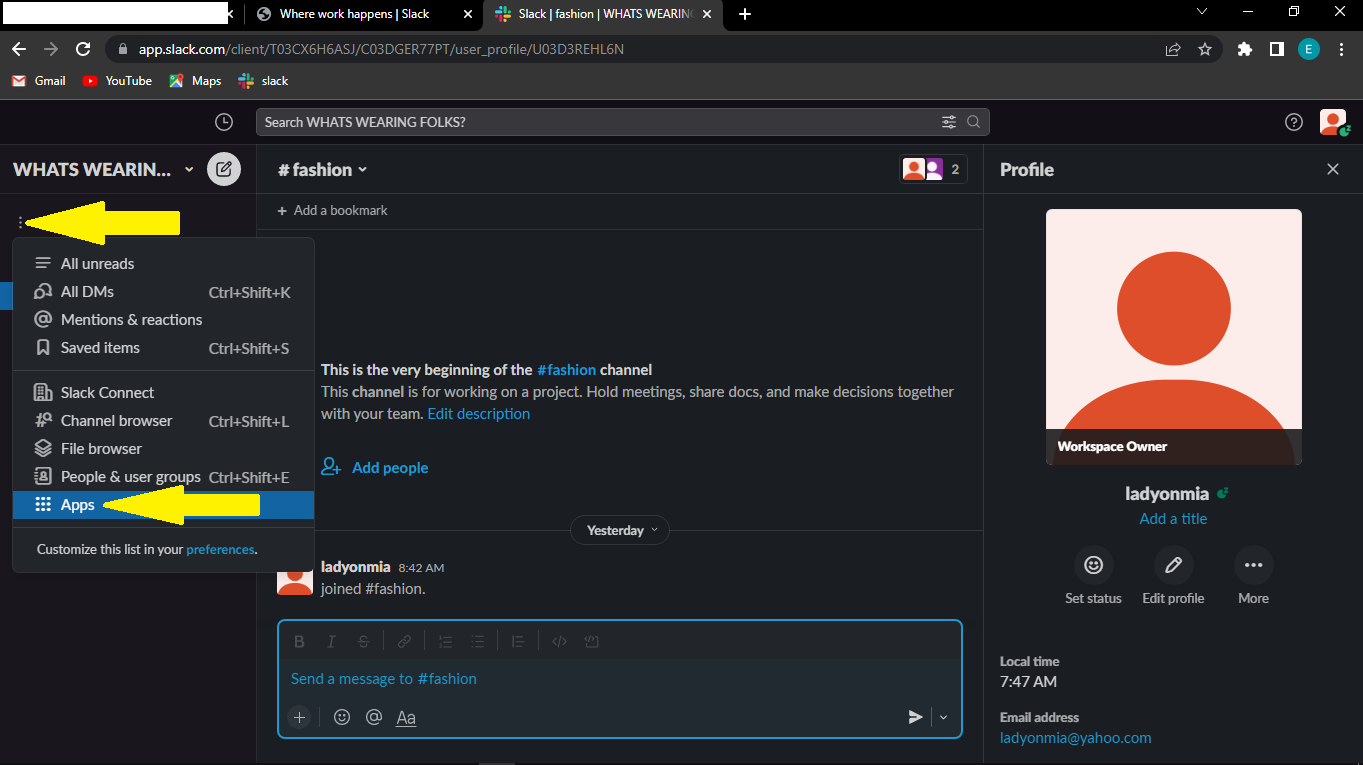Screen dimensions: 1363x765
Task: Click the search filter sliders icon
Action: click(x=949, y=122)
